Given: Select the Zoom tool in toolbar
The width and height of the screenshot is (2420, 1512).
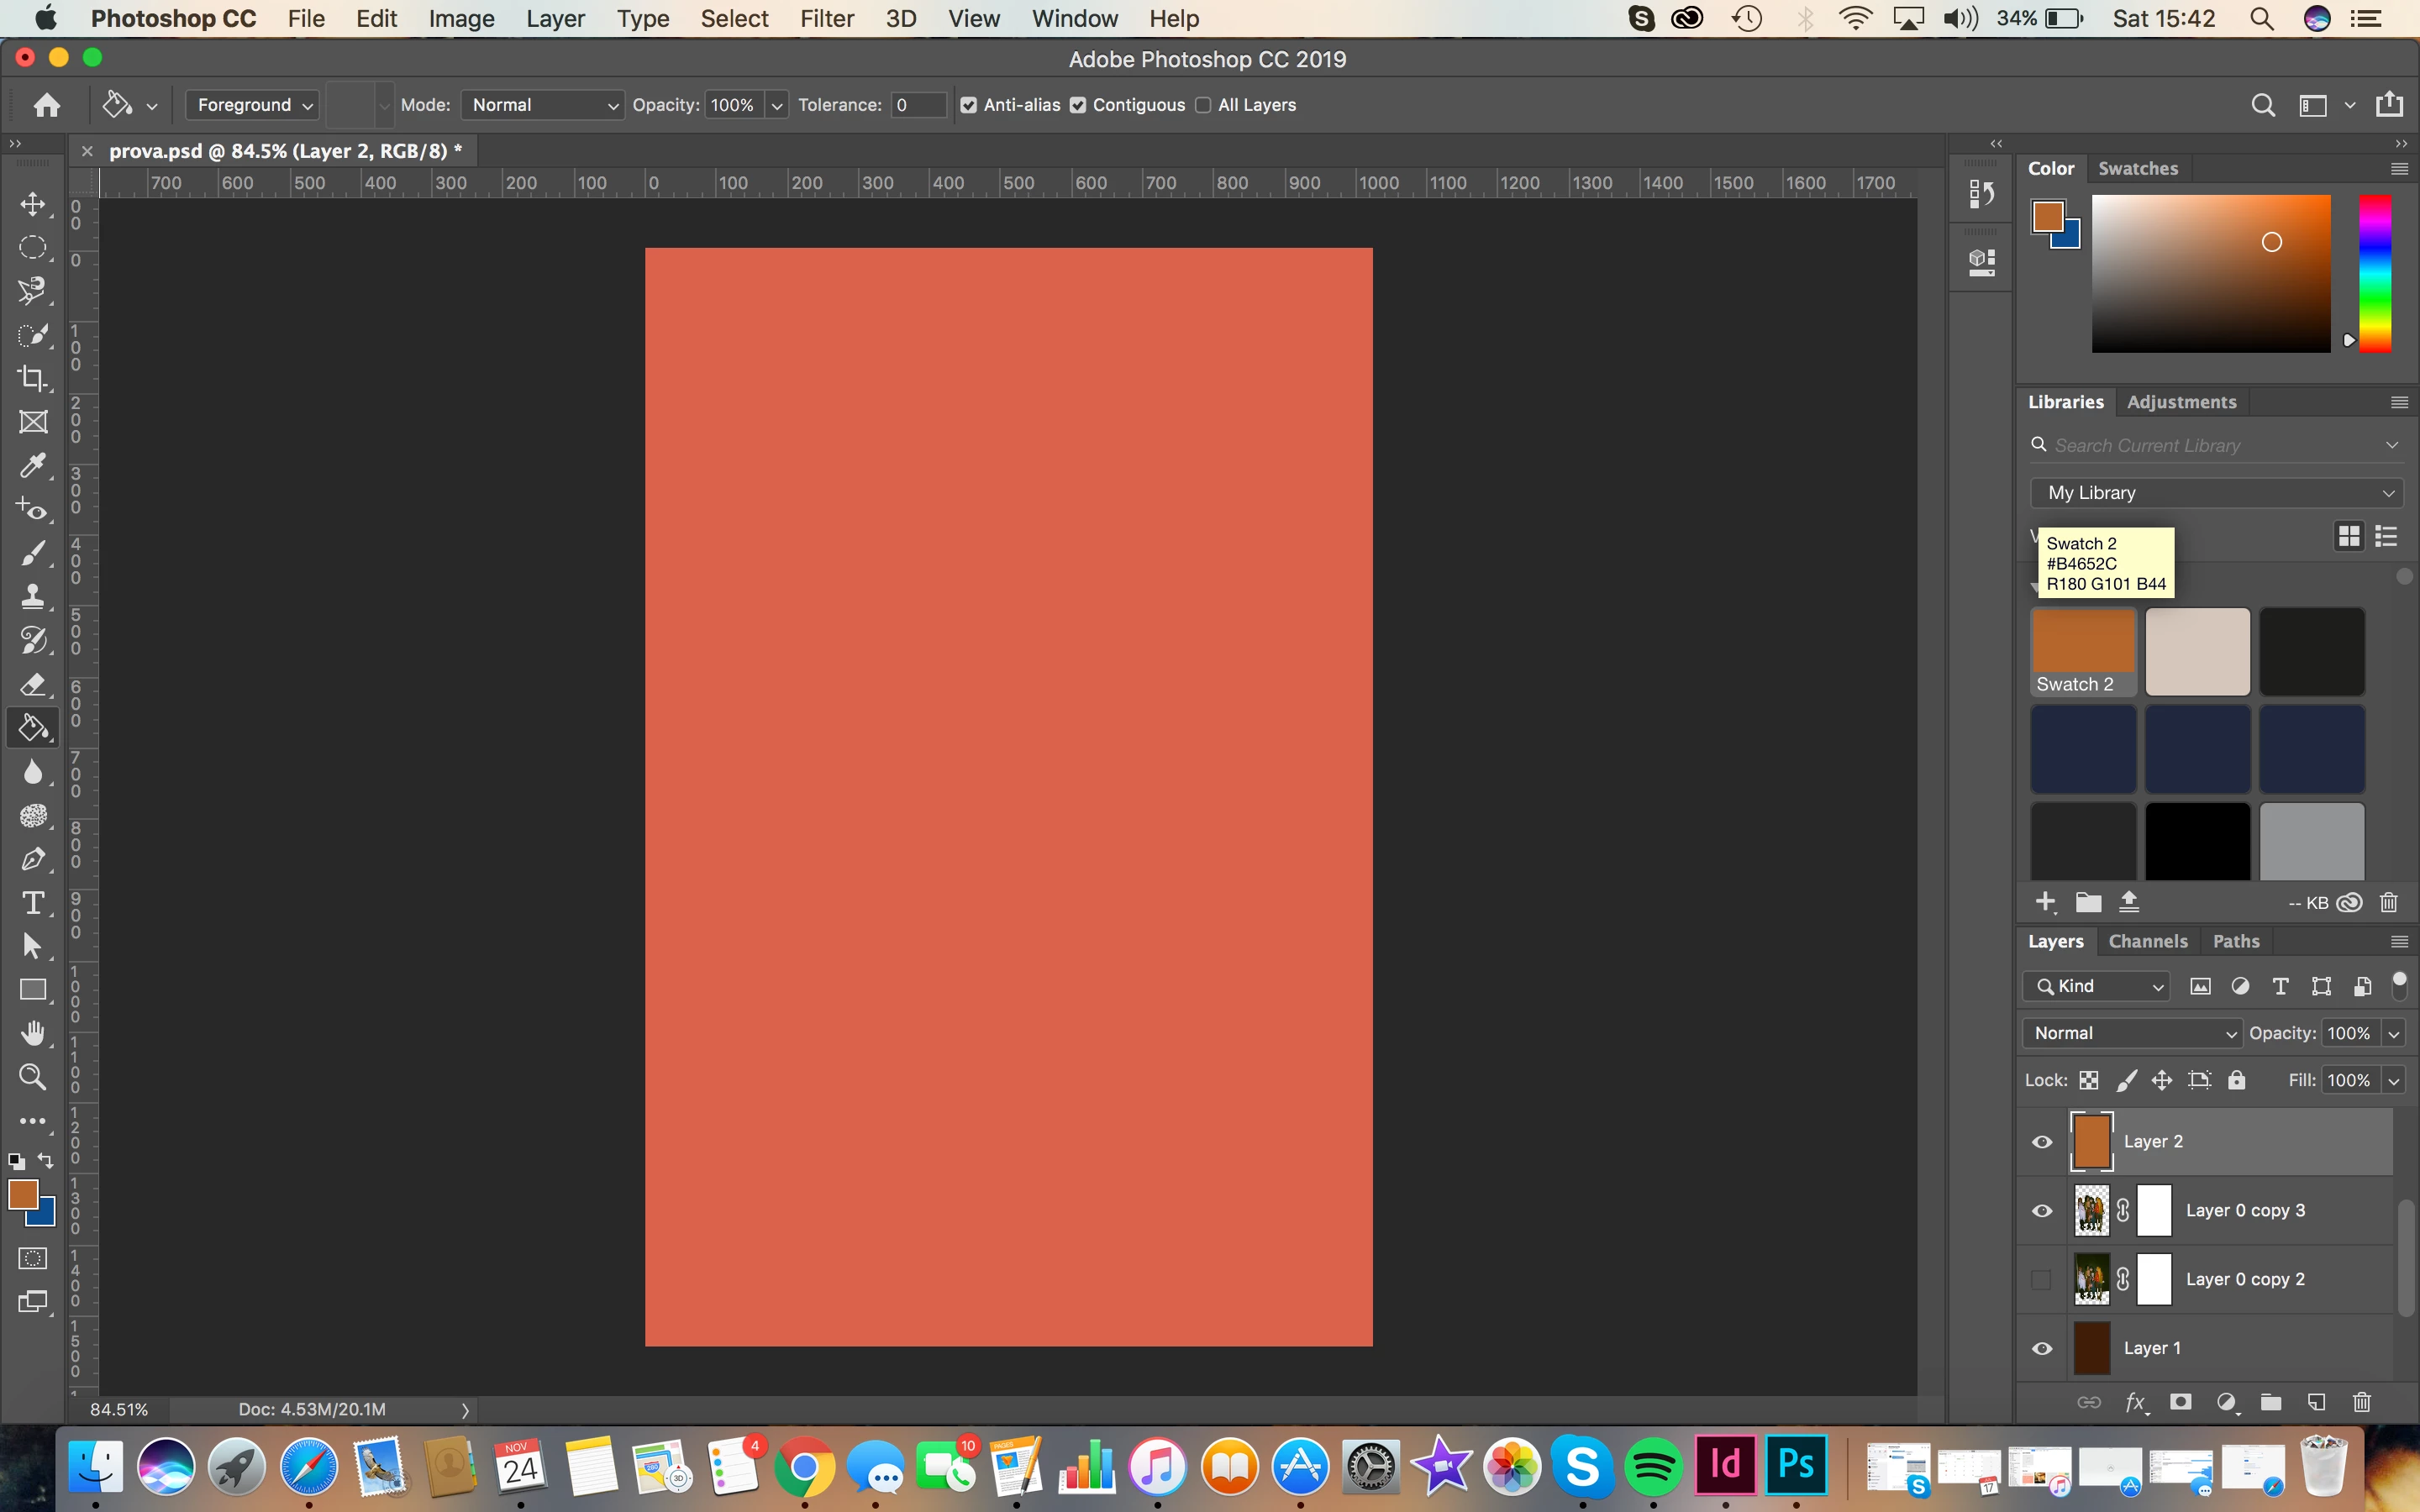Looking at the screenshot, I should click(33, 1077).
